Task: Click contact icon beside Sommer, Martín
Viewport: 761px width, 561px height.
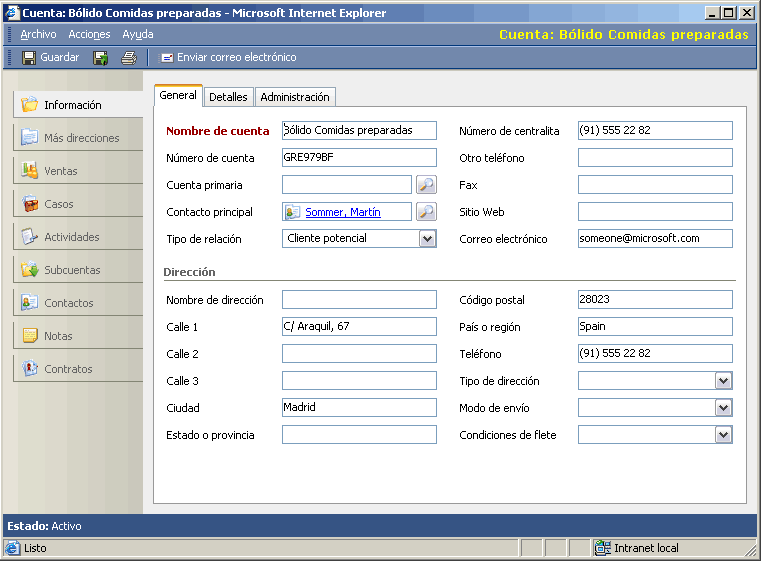Action: point(293,212)
